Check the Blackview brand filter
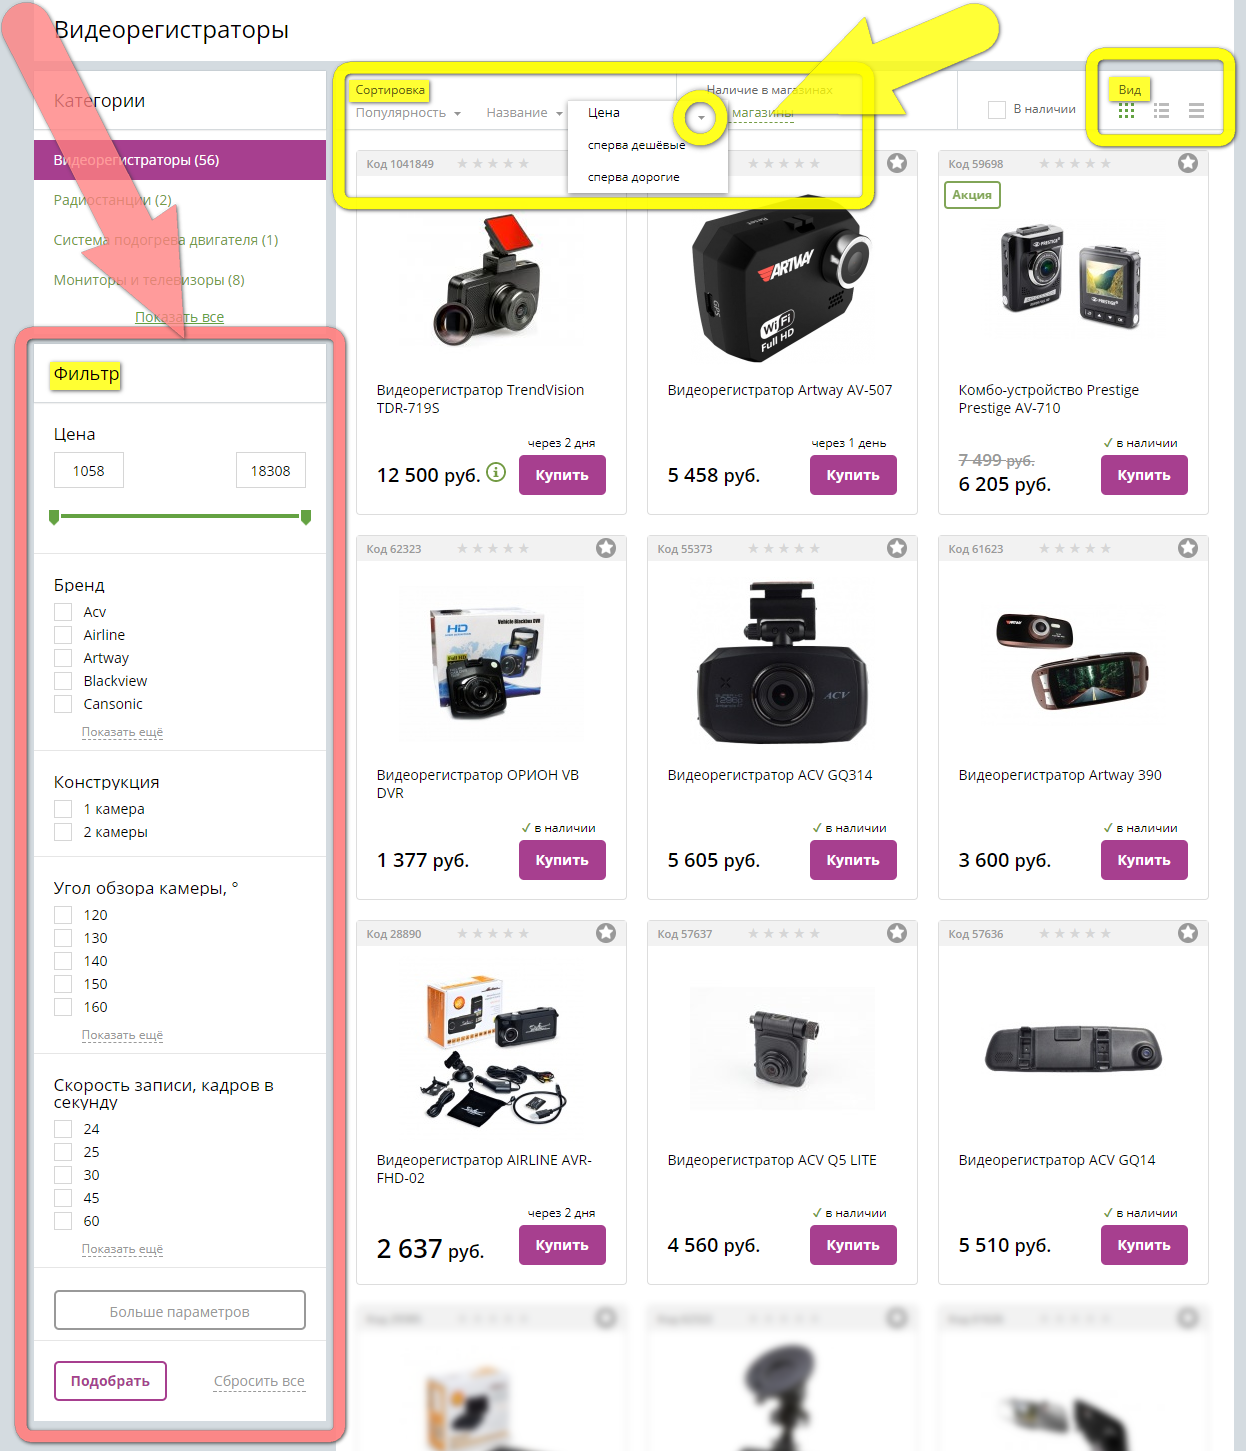Screen dimensions: 1246x1451 tap(63, 681)
